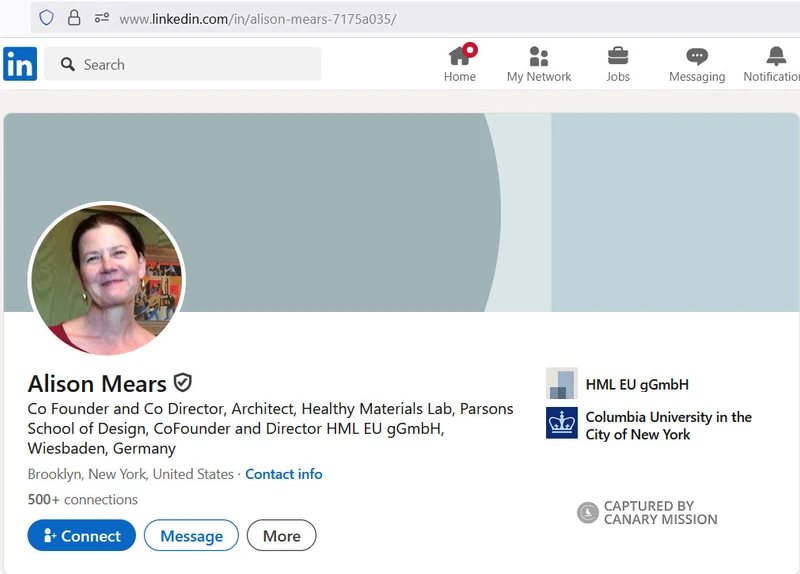800x574 pixels.
Task: Click the Connect button
Action: 82,535
